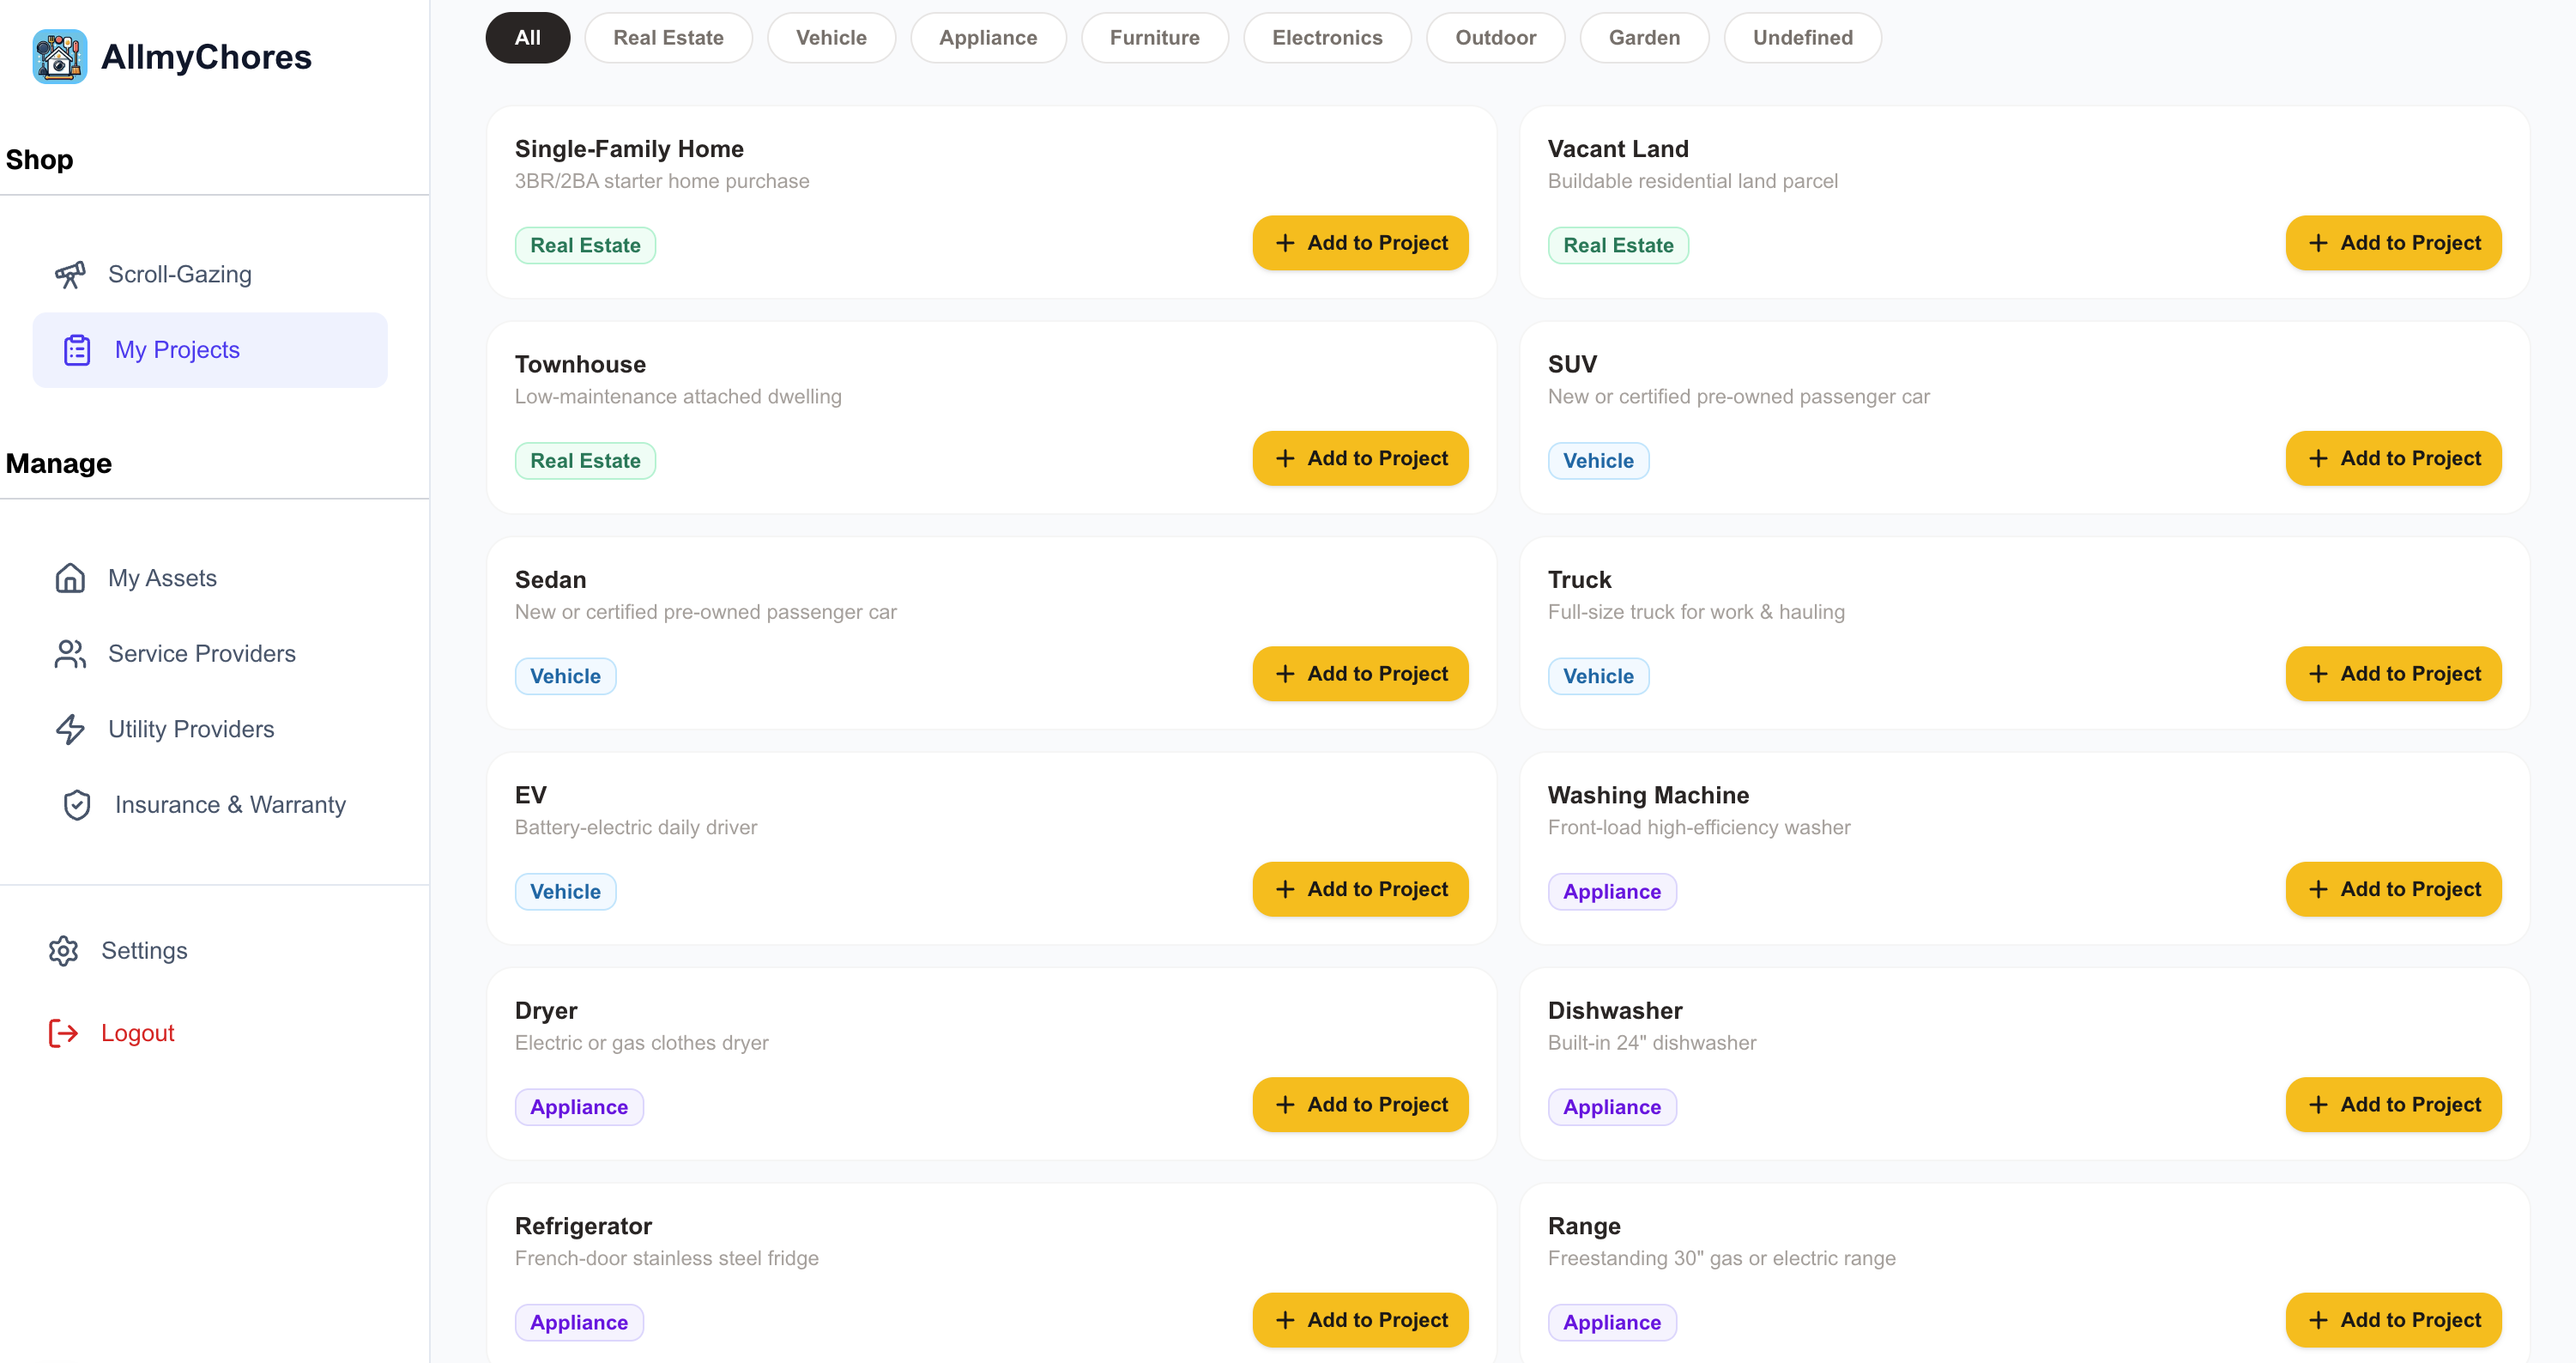Filter by Garden category
Image resolution: width=2576 pixels, height=1363 pixels.
(1644, 38)
